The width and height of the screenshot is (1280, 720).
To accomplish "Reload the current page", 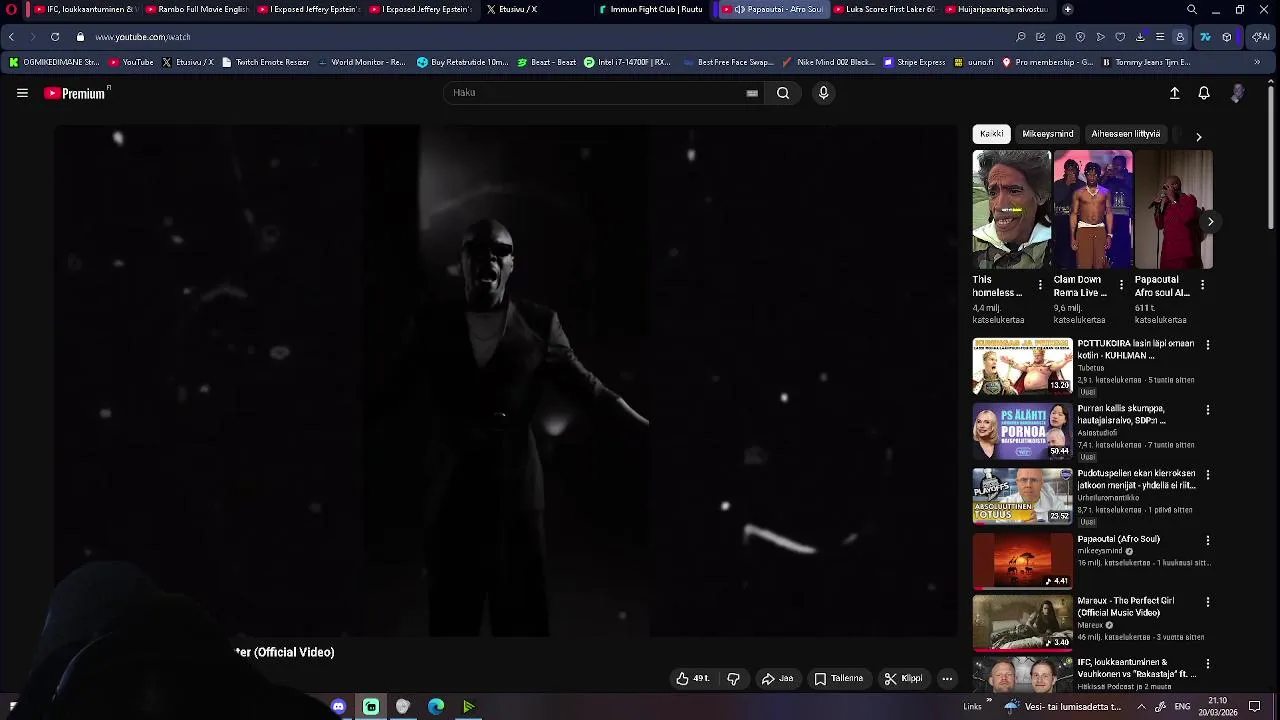I will (55, 37).
